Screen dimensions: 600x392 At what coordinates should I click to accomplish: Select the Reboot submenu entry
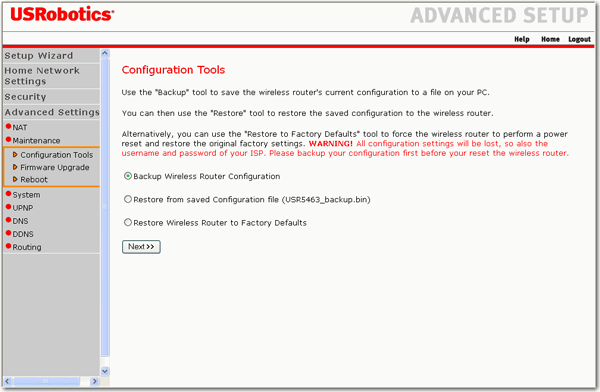[34, 180]
